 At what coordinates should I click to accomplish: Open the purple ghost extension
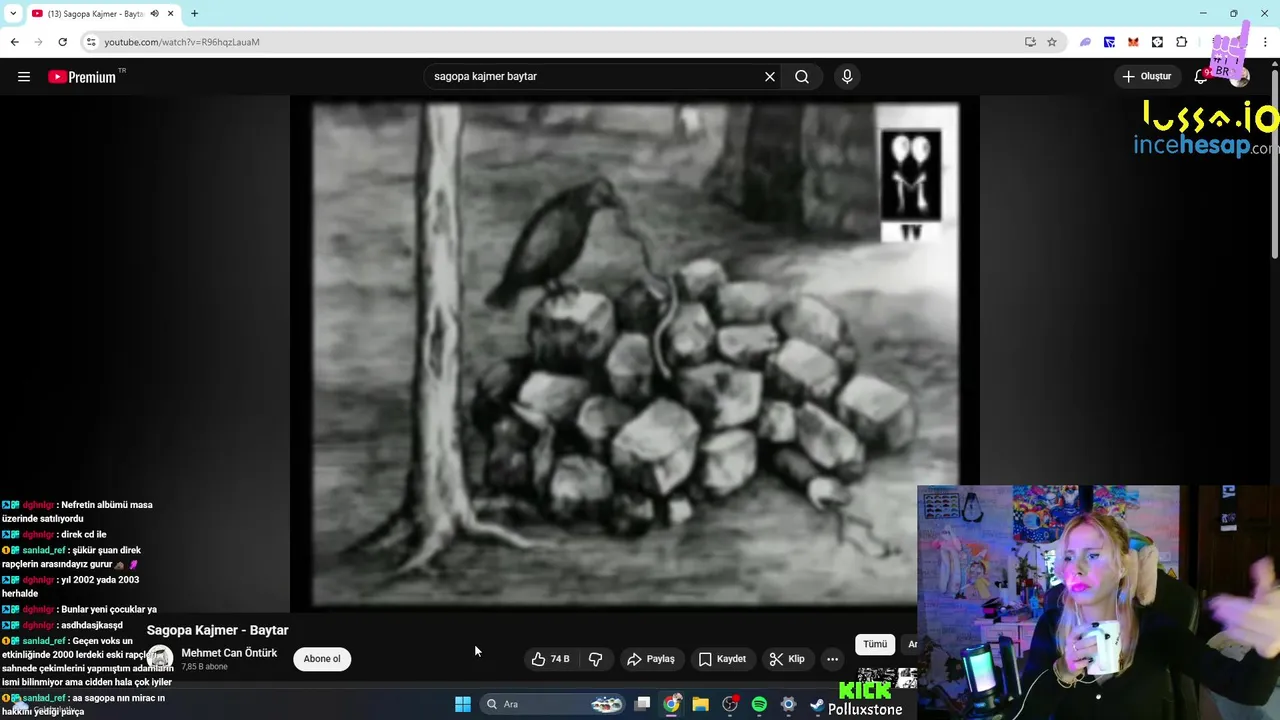pos(1085,42)
